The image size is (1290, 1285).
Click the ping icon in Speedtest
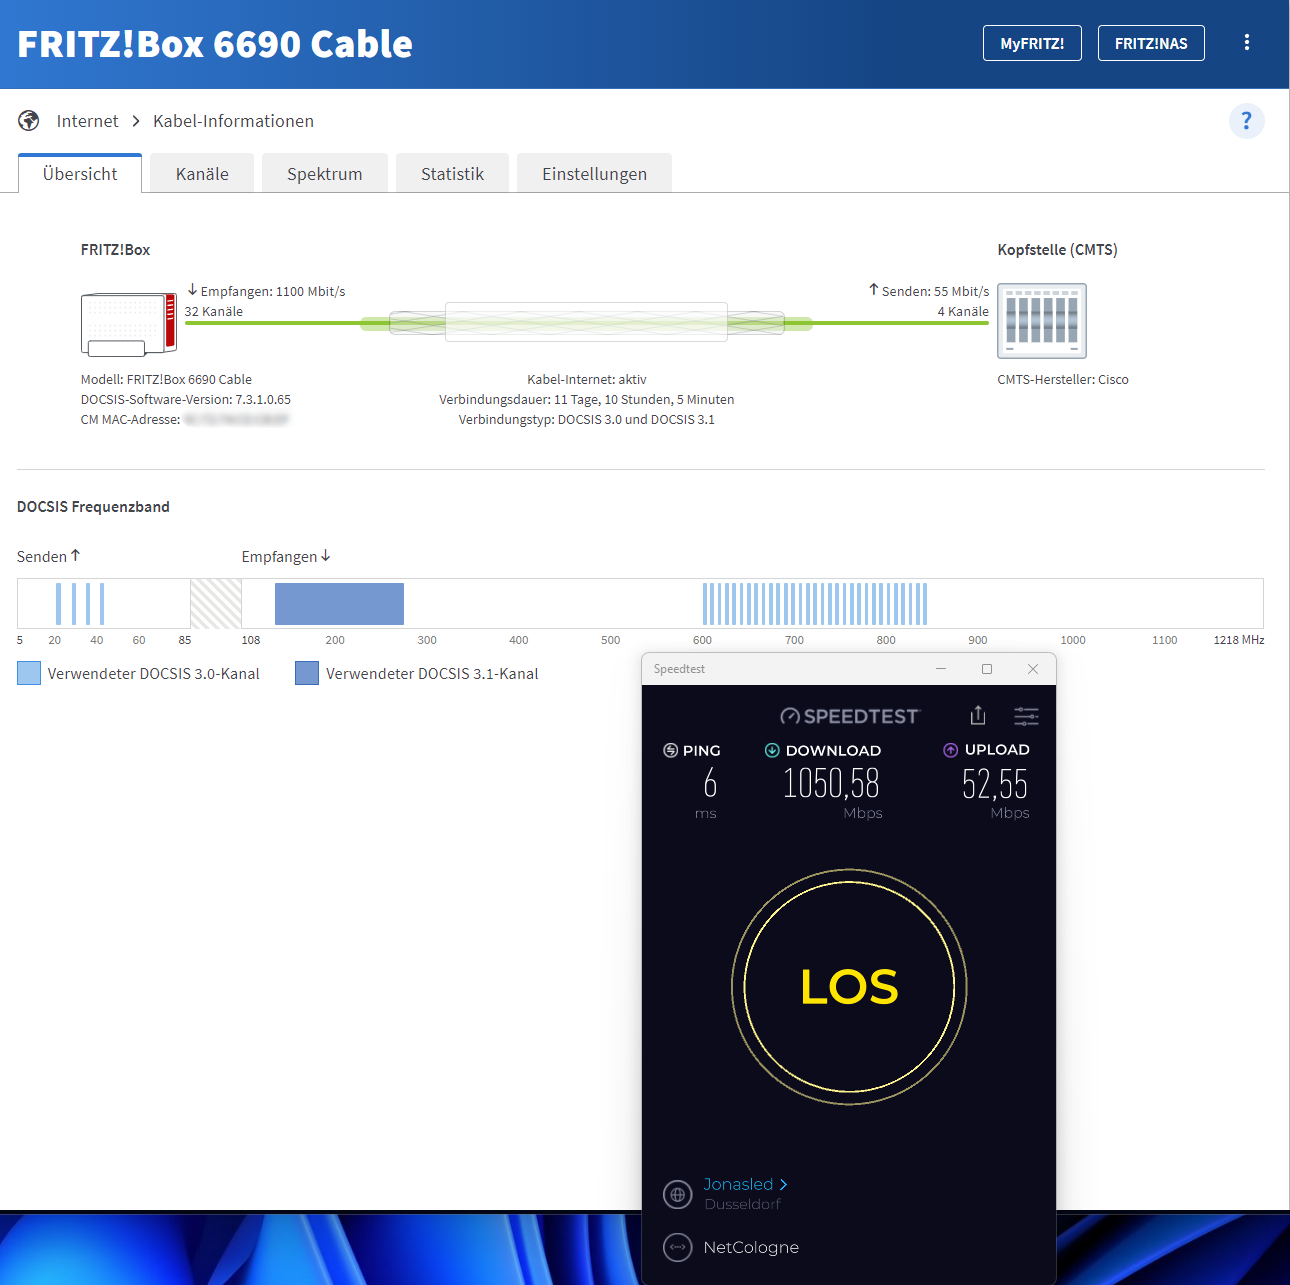click(670, 750)
